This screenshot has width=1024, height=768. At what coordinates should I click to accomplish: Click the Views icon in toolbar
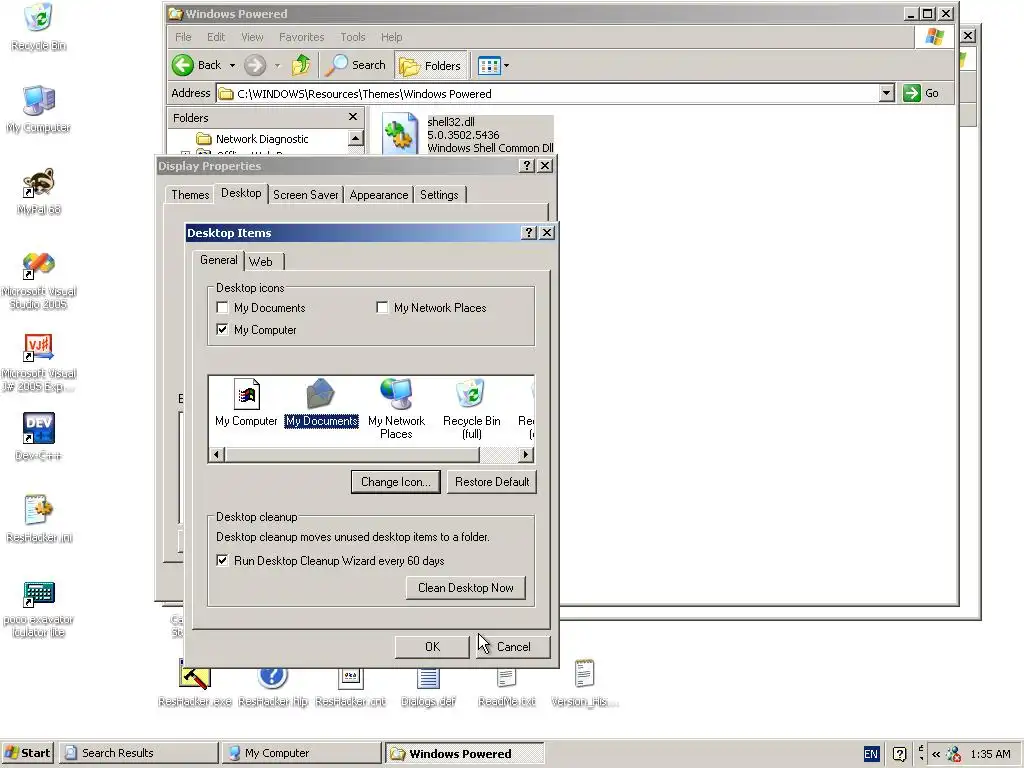(488, 65)
